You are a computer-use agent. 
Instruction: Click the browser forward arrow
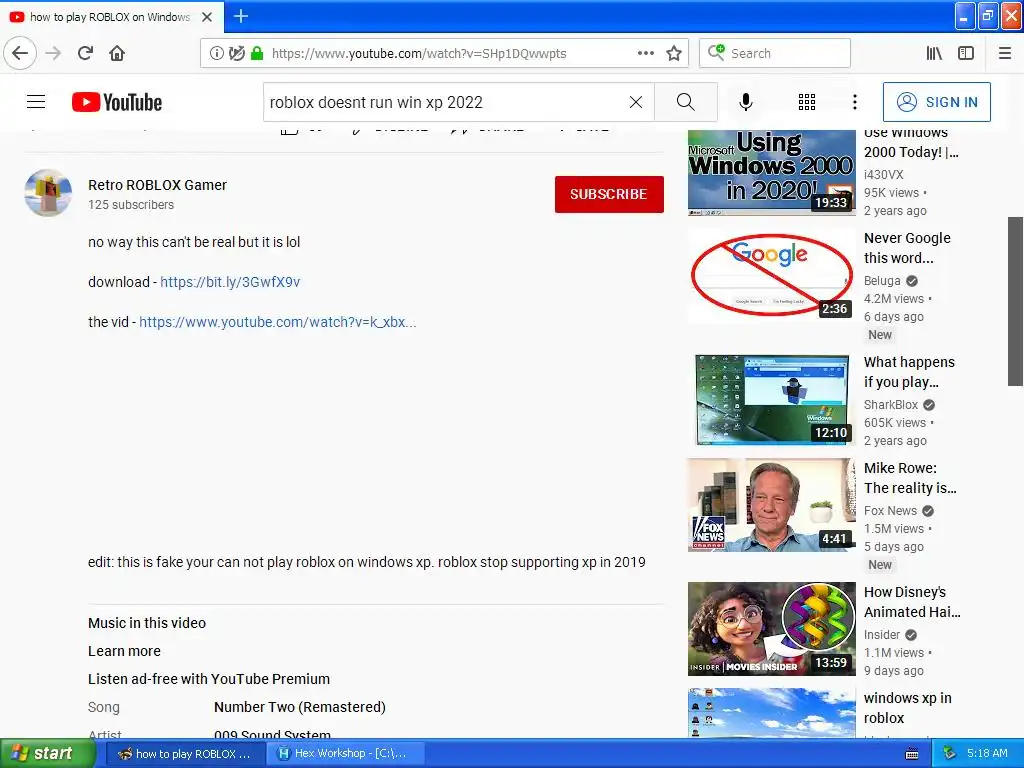pyautogui.click(x=53, y=53)
